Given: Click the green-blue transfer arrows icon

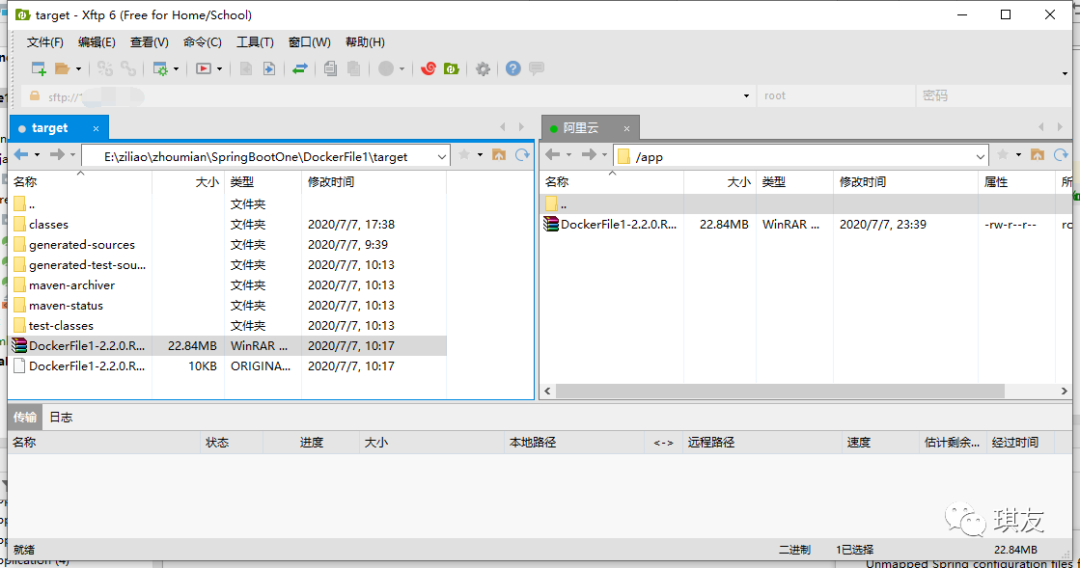Looking at the screenshot, I should (x=300, y=68).
